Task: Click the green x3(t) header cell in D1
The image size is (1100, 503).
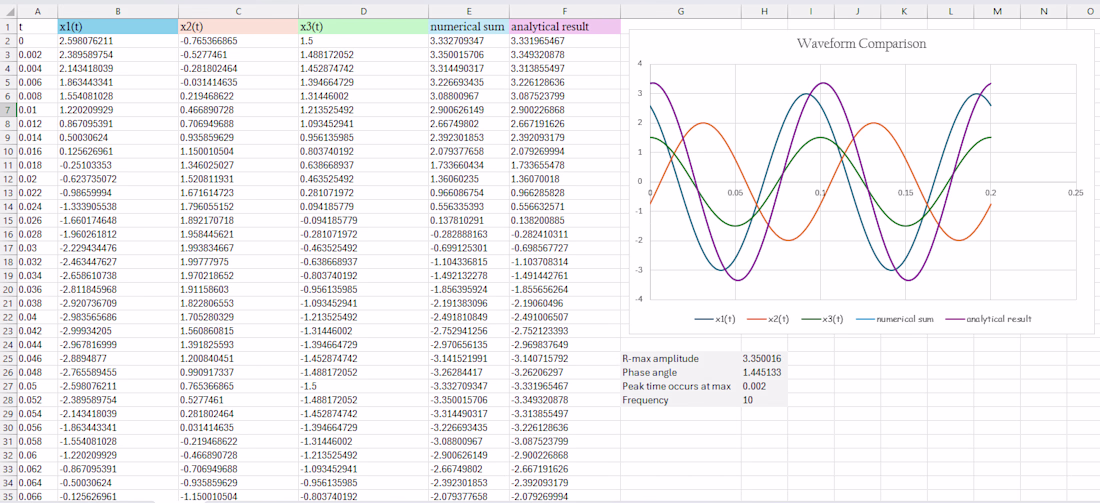Action: (363, 27)
